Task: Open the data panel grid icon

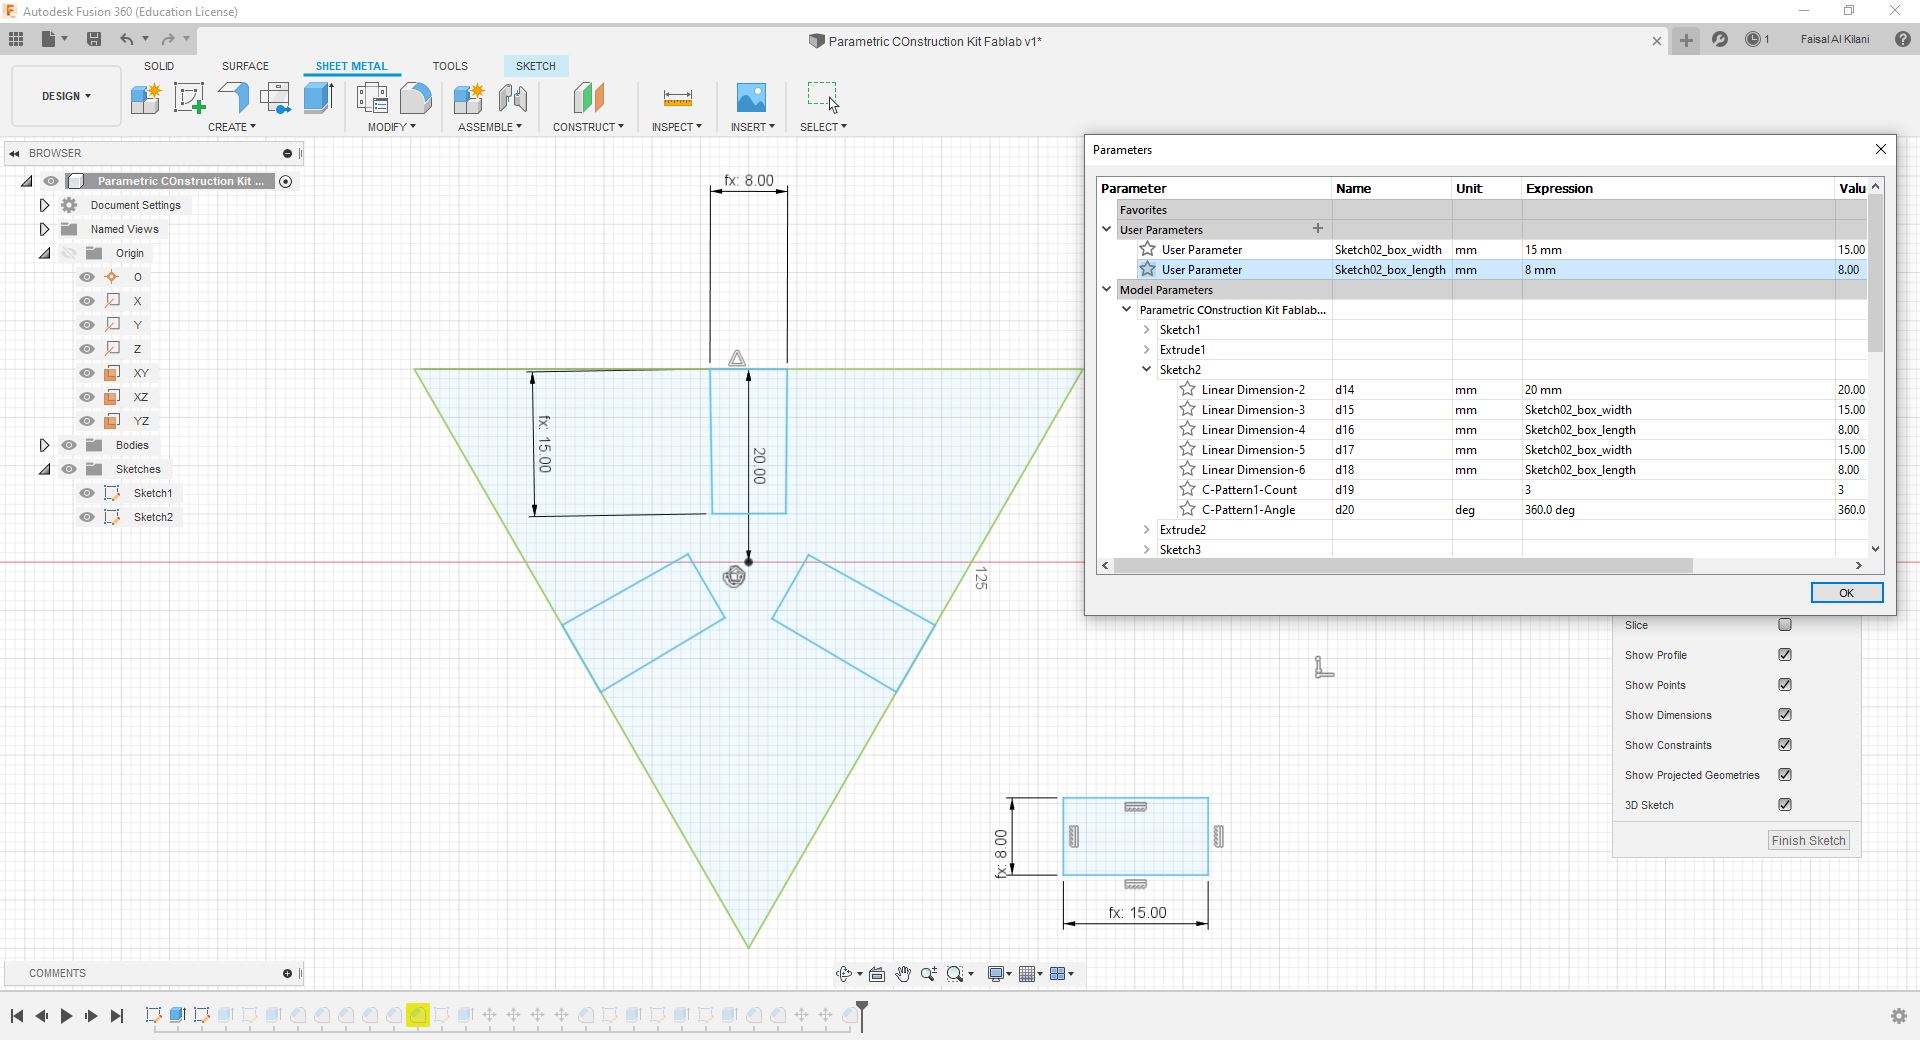Action: (x=16, y=39)
